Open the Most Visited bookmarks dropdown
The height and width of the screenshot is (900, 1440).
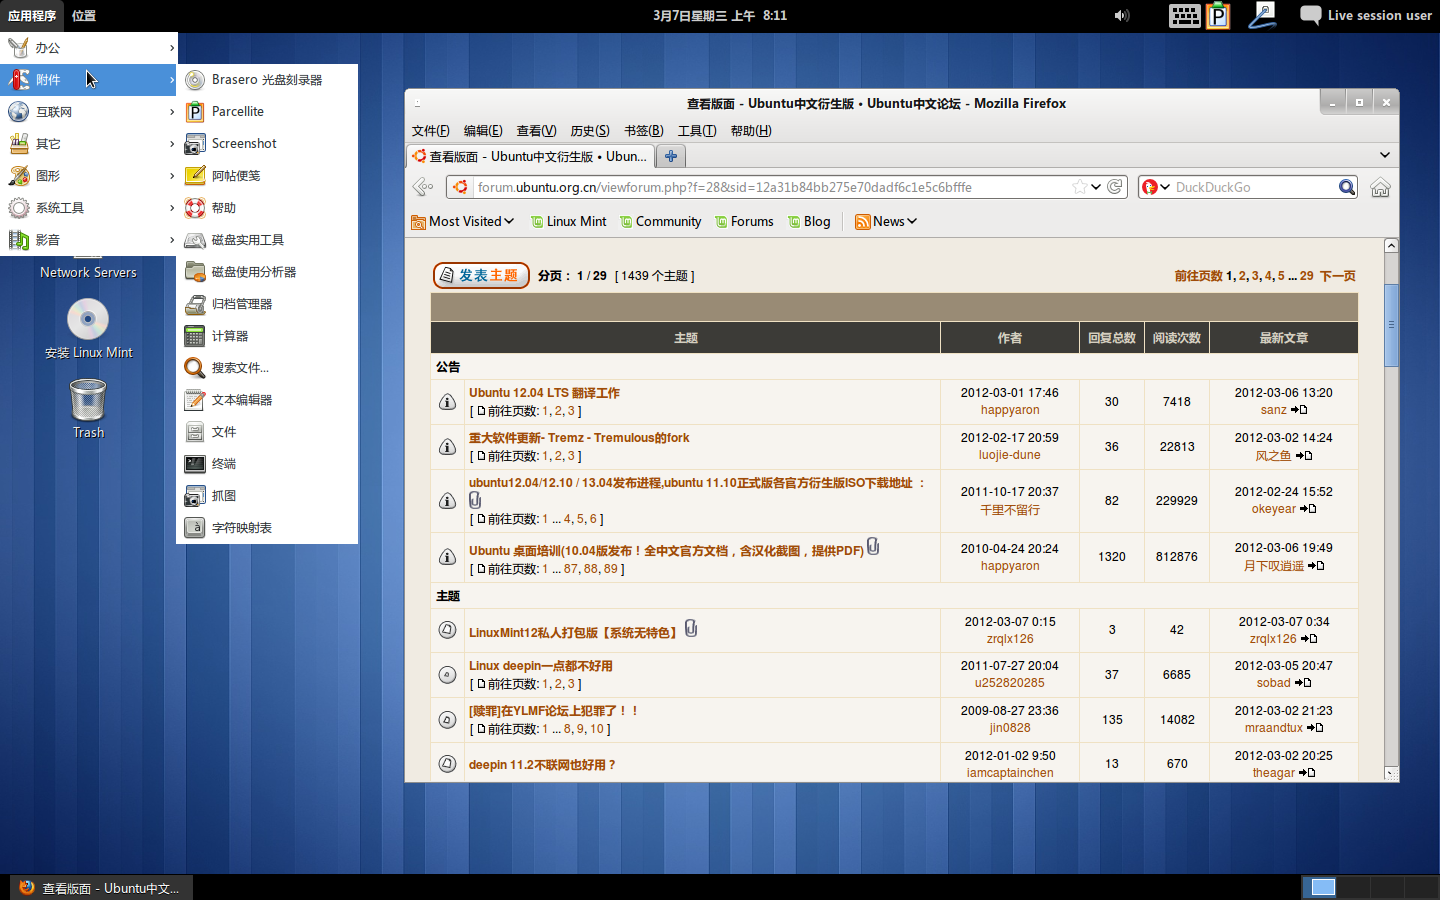pos(463,222)
